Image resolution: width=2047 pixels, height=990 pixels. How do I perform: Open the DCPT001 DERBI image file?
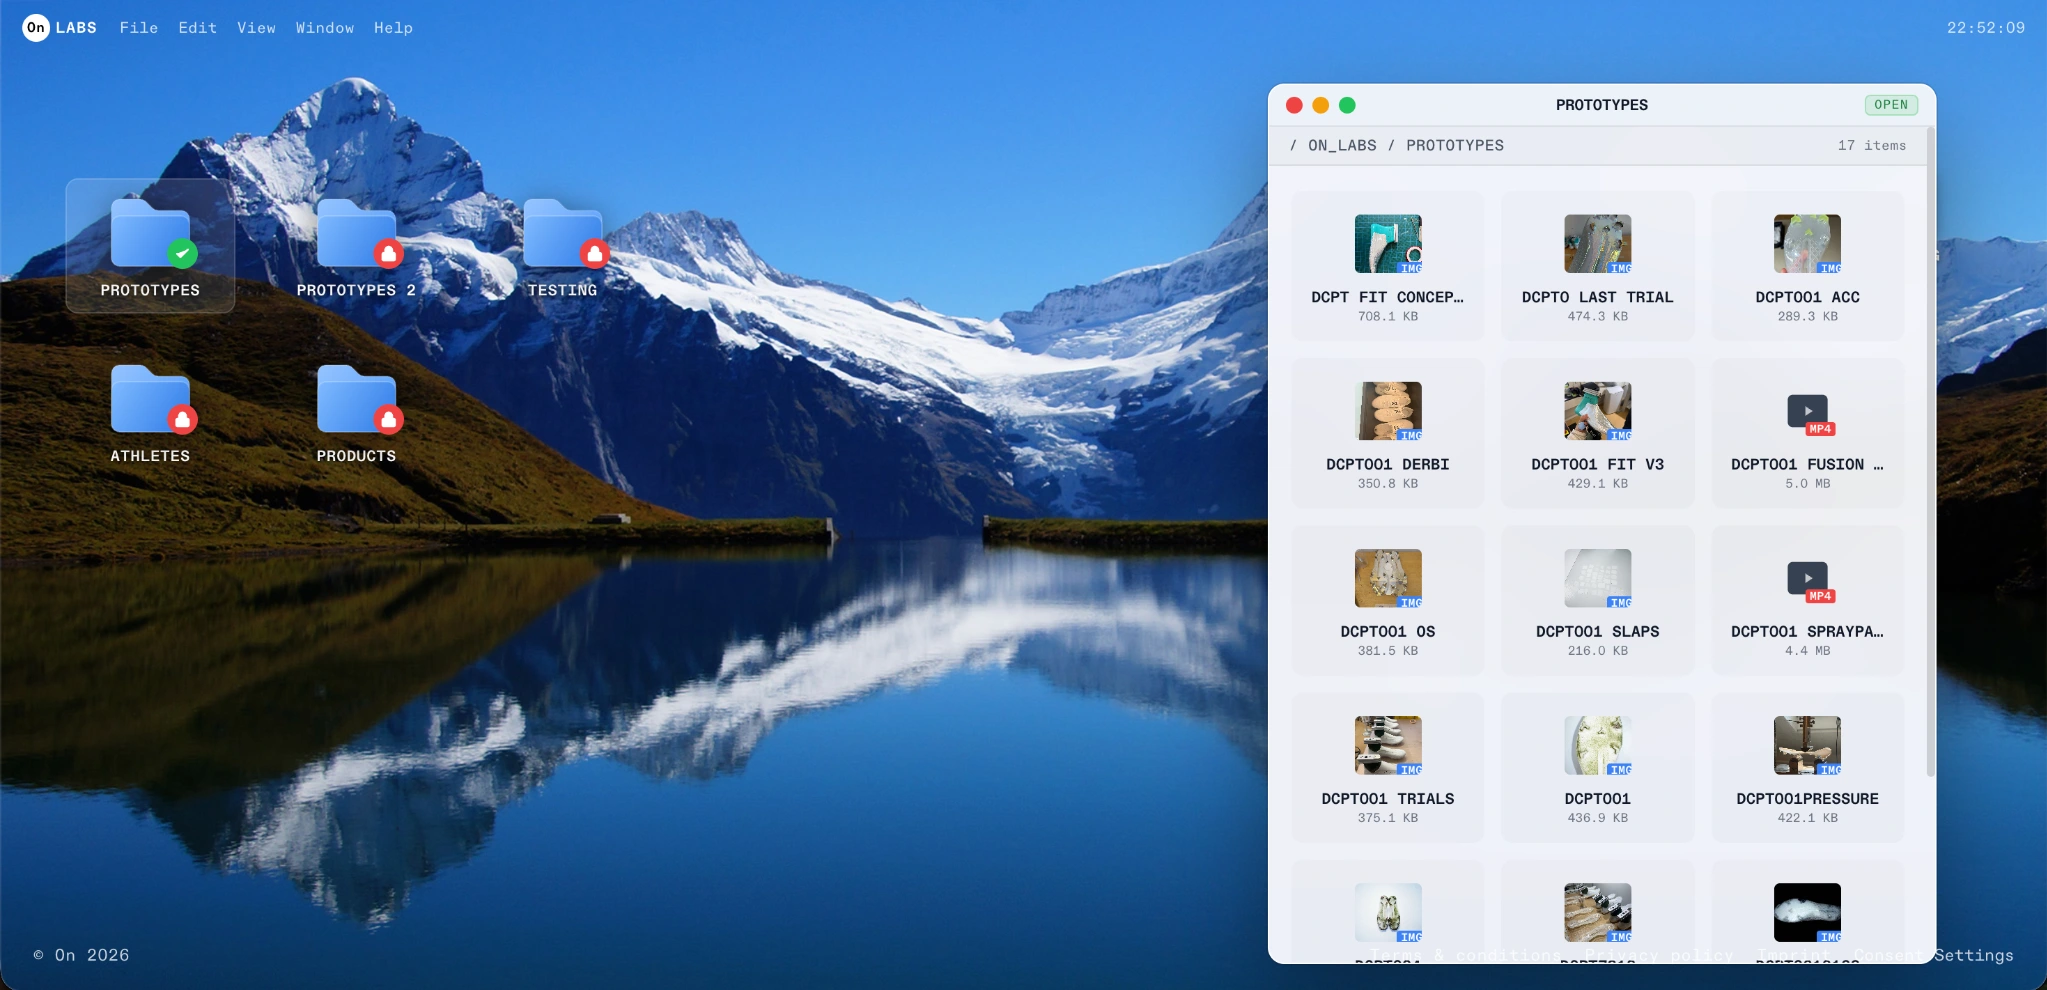coord(1387,433)
